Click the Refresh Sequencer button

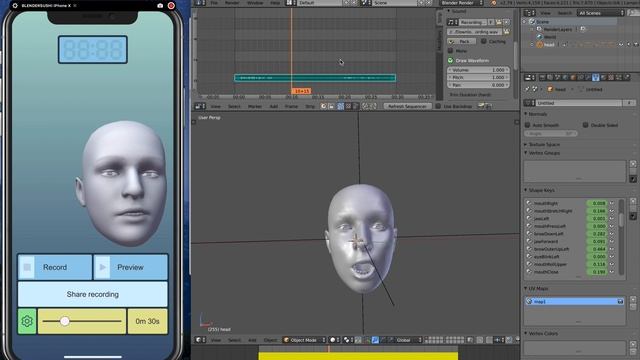tap(407, 106)
